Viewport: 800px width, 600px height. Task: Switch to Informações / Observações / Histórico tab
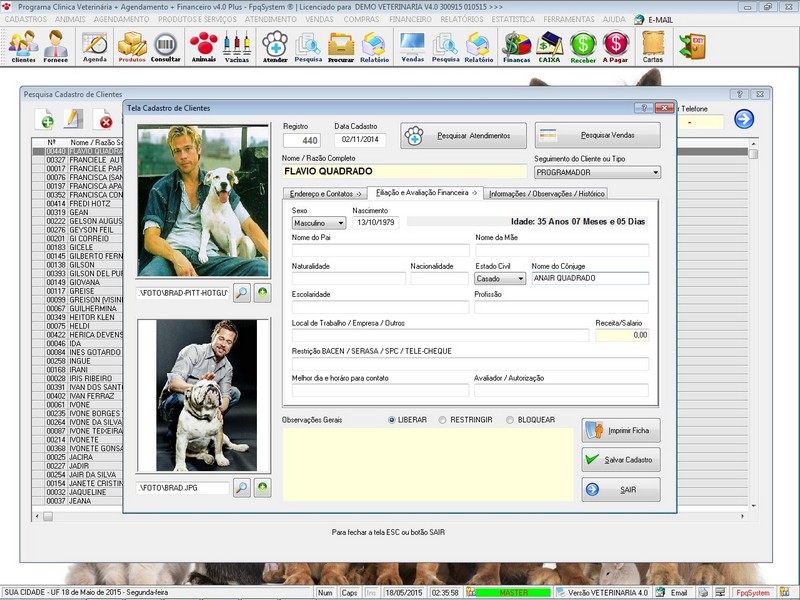tap(546, 194)
